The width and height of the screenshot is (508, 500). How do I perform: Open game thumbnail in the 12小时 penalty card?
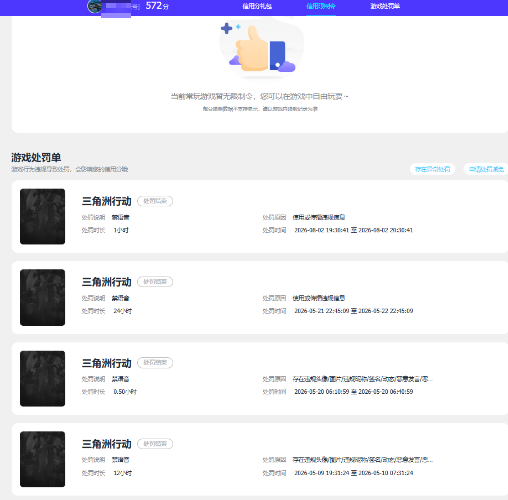pos(42,459)
